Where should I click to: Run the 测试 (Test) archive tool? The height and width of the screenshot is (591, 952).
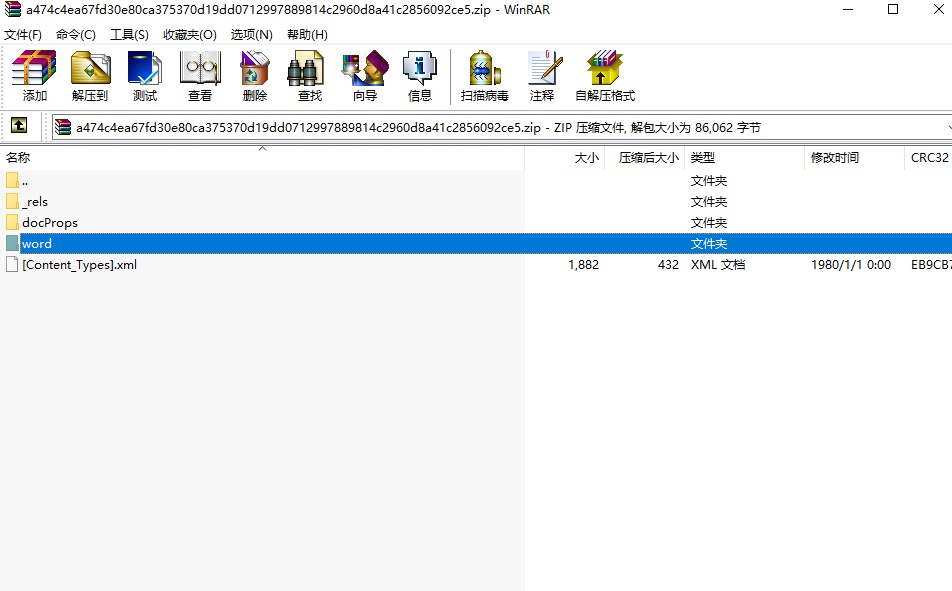tap(144, 76)
